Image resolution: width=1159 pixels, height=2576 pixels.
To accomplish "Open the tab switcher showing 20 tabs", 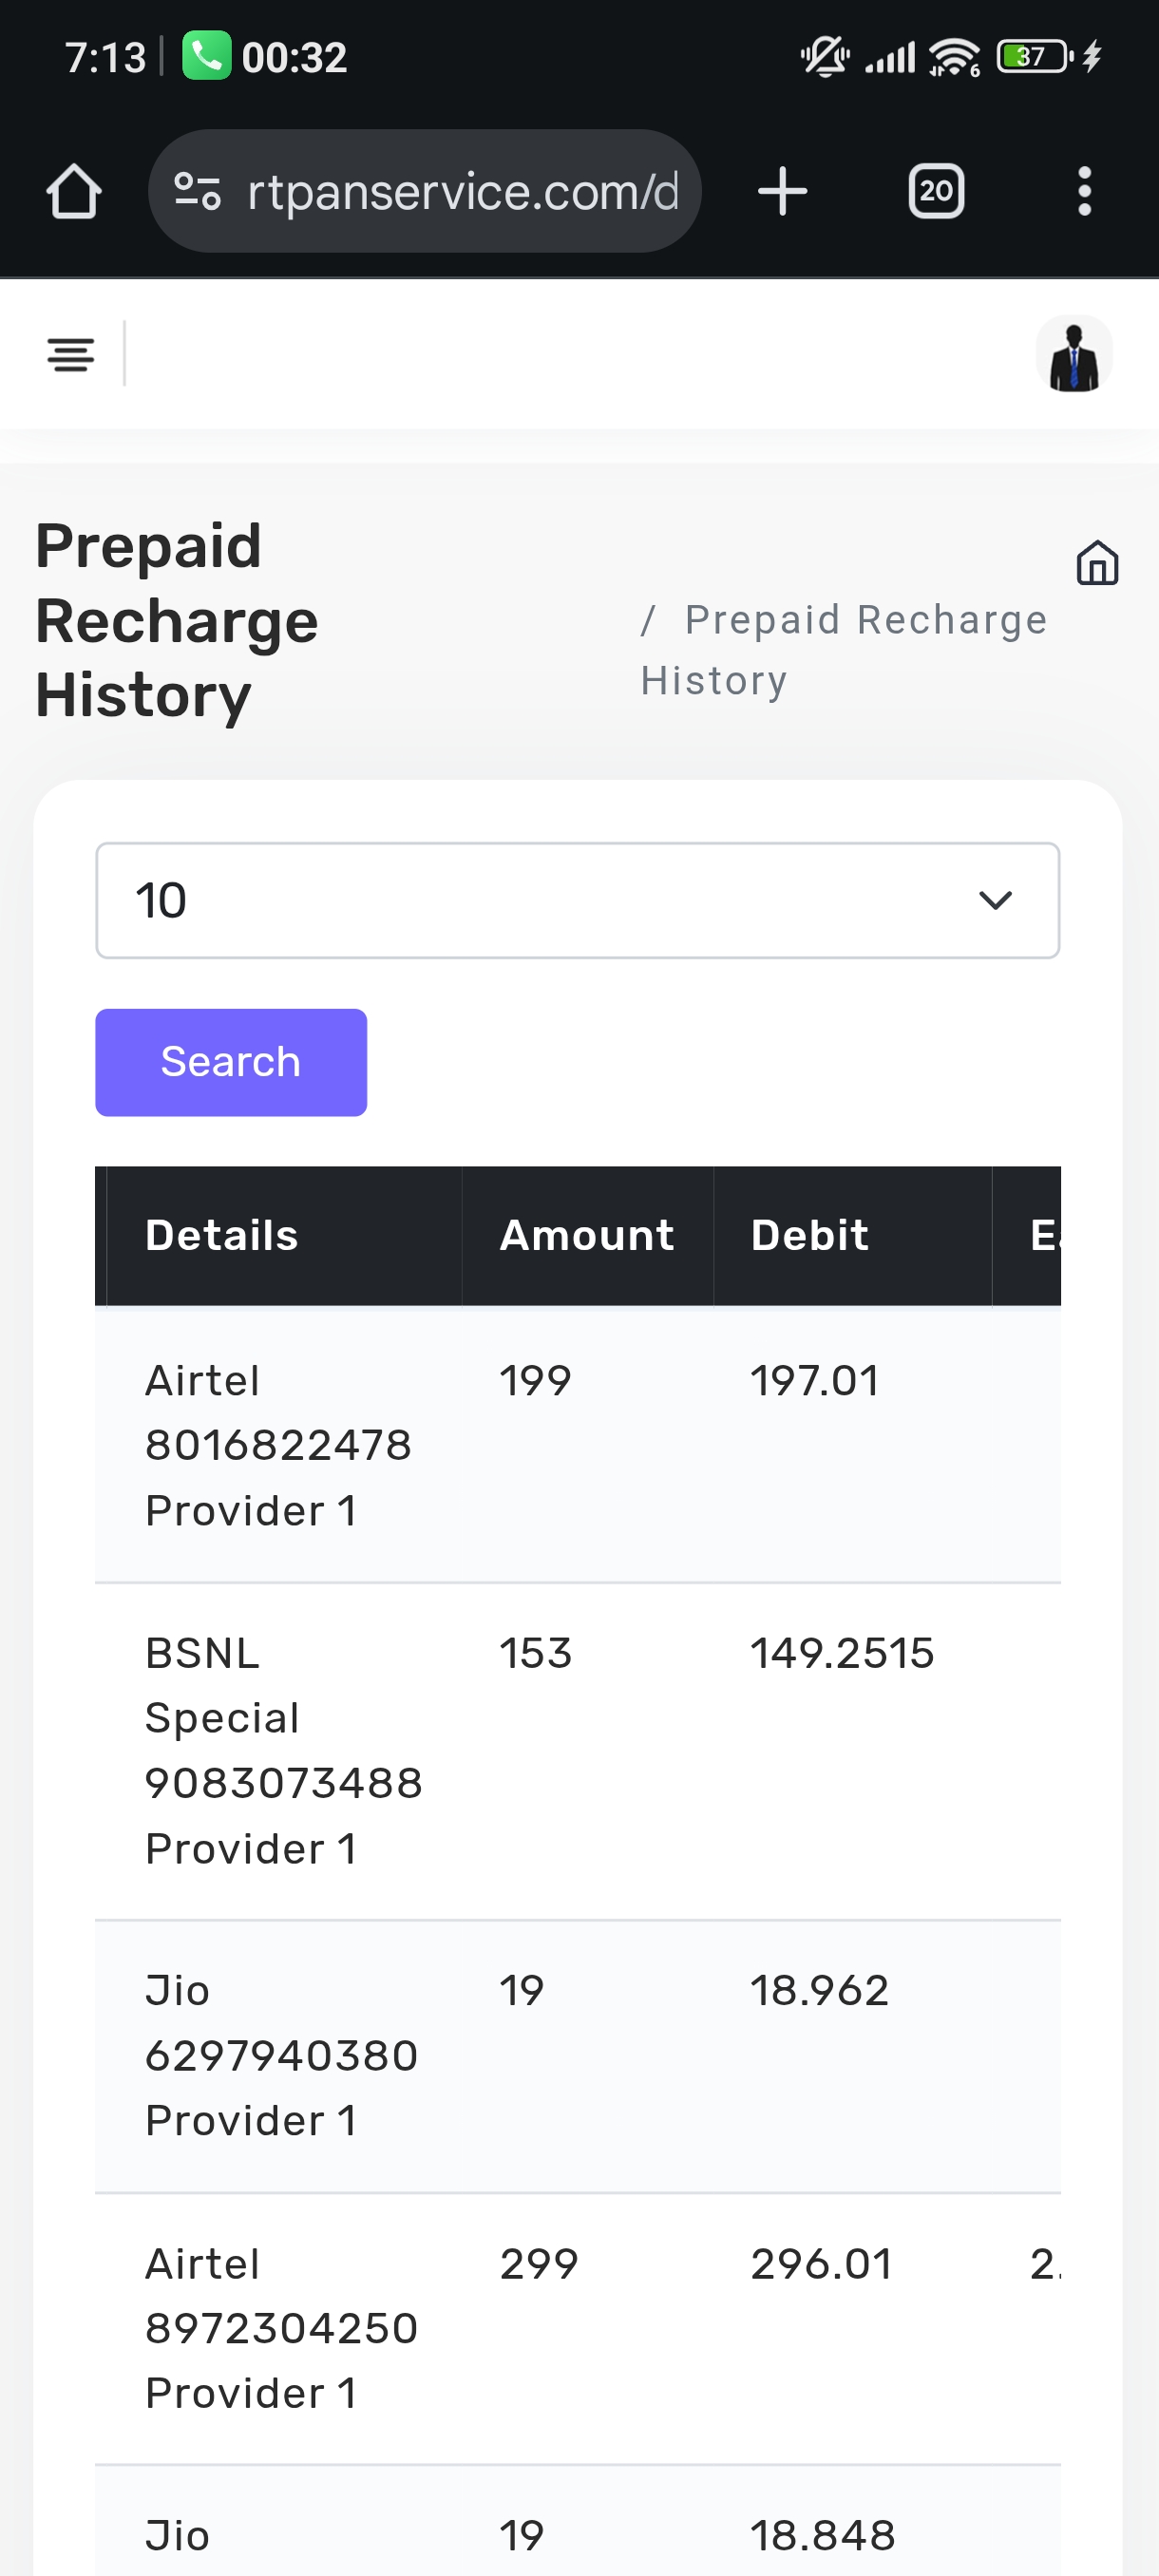I will point(935,191).
